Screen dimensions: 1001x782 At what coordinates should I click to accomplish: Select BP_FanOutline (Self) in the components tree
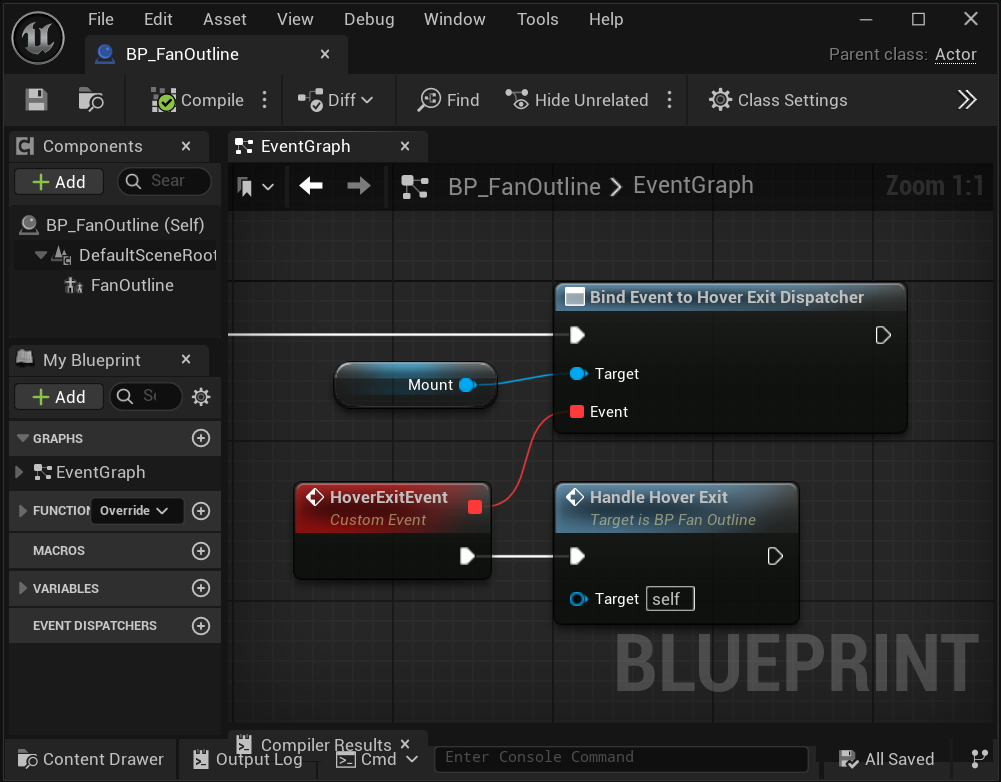pyautogui.click(x=115, y=225)
